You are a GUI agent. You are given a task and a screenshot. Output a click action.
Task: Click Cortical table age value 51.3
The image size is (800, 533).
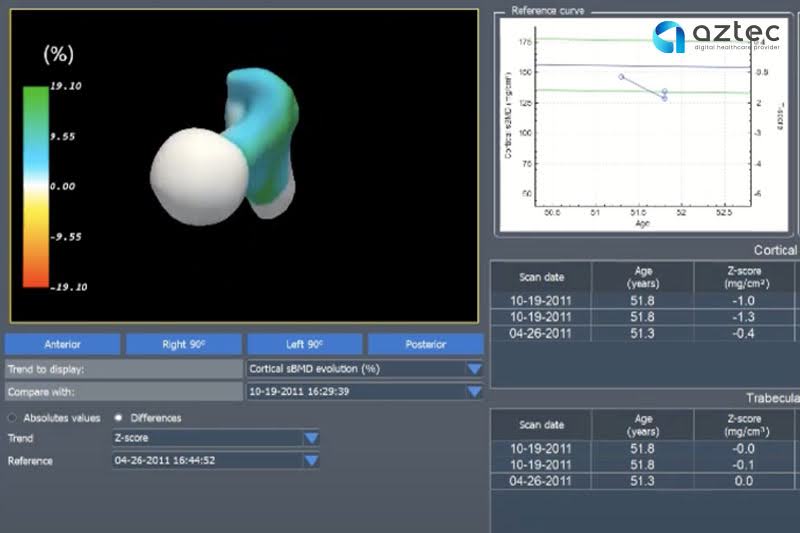(642, 333)
